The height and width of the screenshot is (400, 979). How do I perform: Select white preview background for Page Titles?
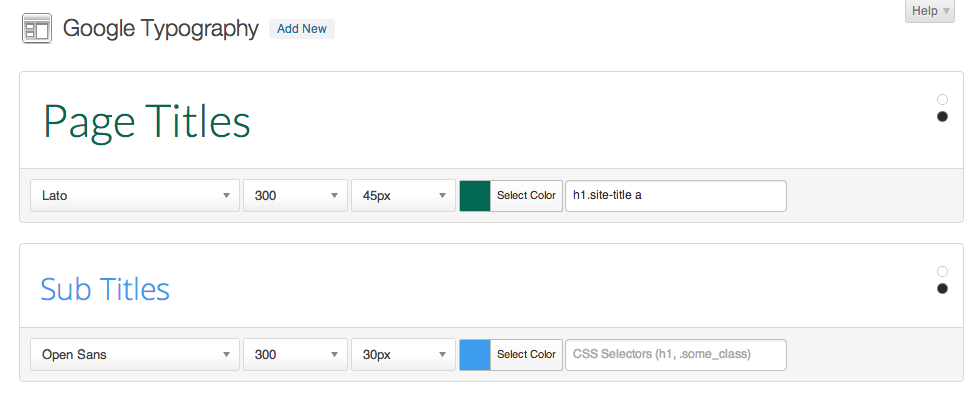943,99
